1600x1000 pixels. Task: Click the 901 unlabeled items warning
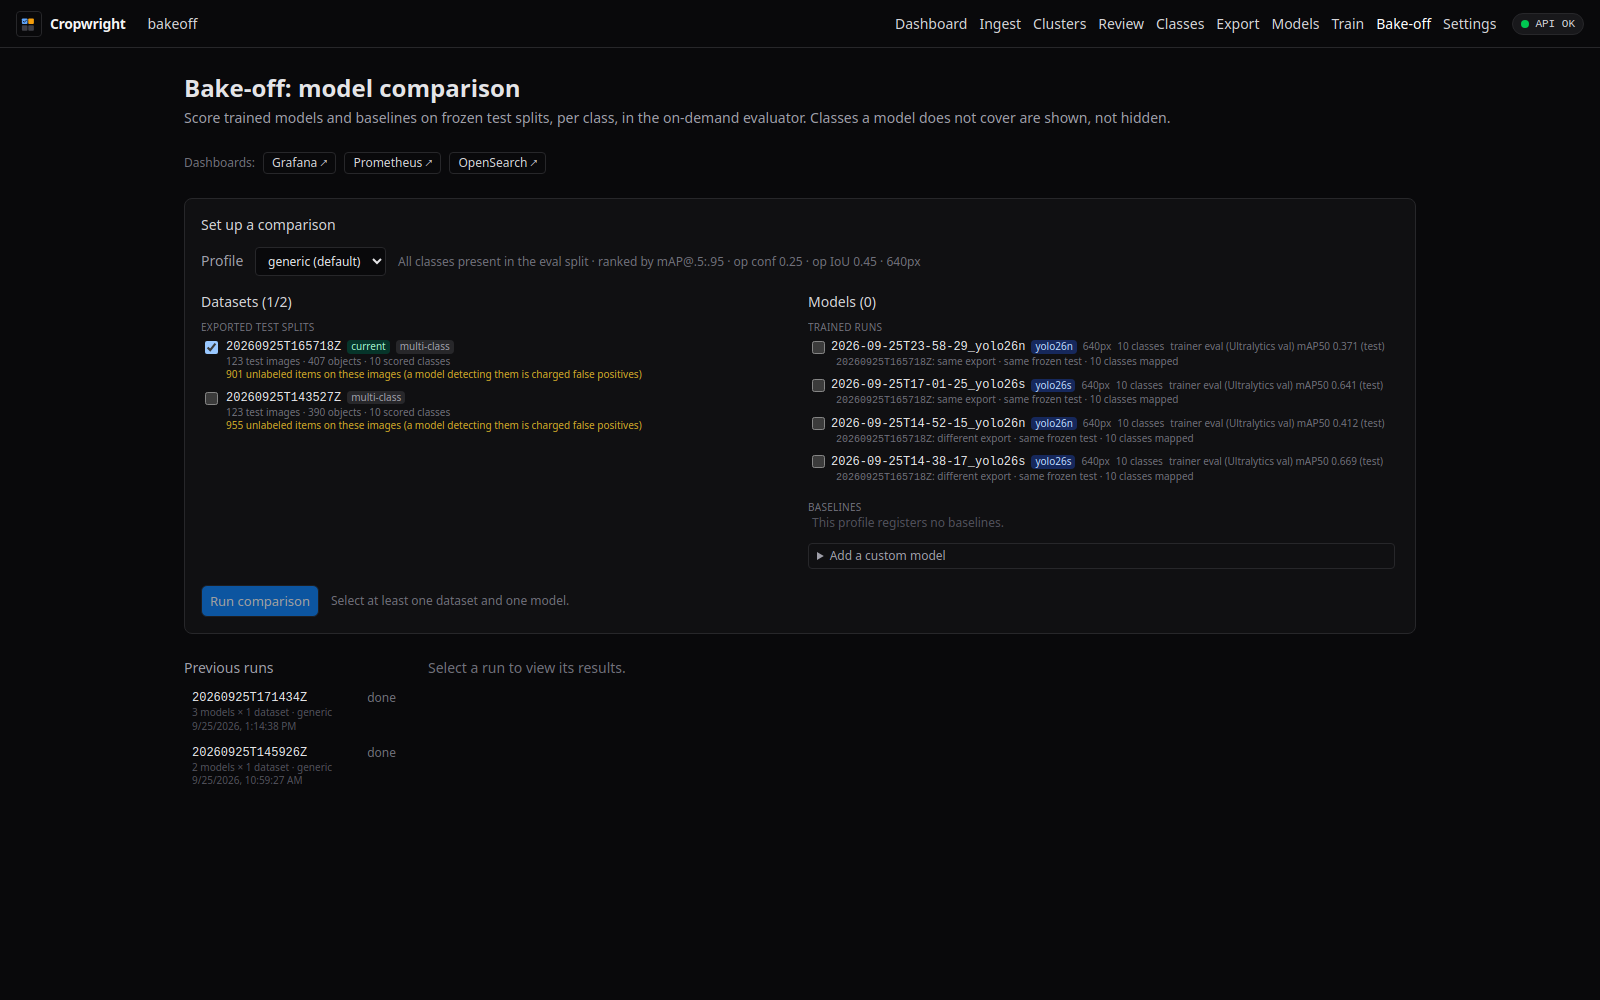(434, 375)
